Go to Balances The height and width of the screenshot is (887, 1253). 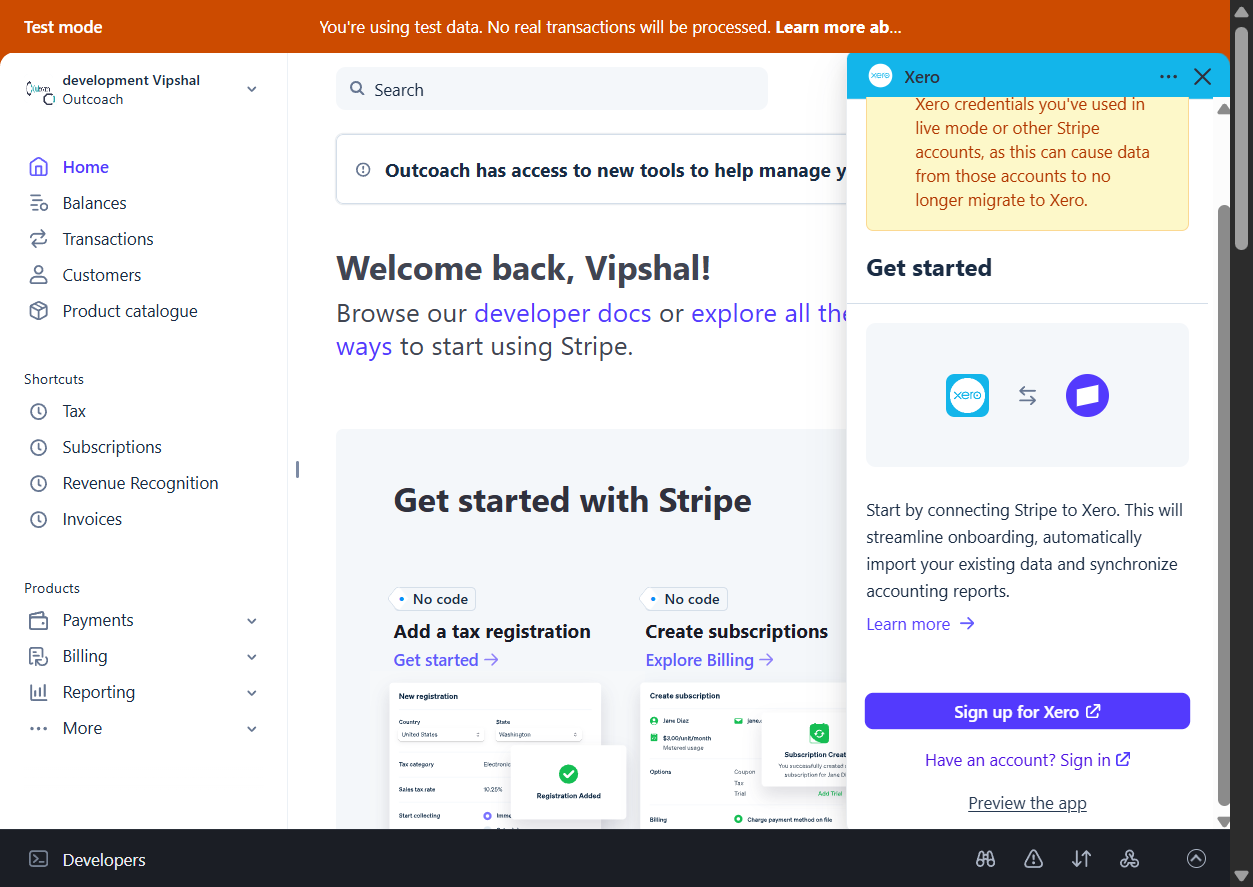pyautogui.click(x=95, y=203)
